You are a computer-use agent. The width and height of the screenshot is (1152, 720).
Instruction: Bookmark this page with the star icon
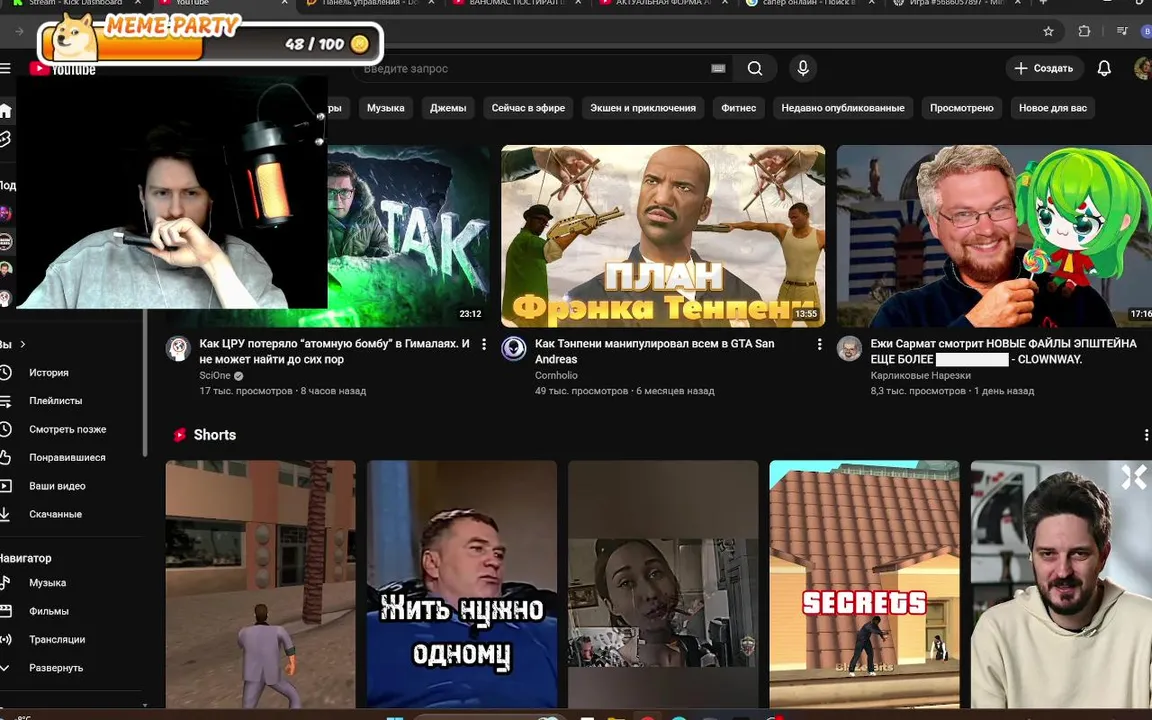1048,31
